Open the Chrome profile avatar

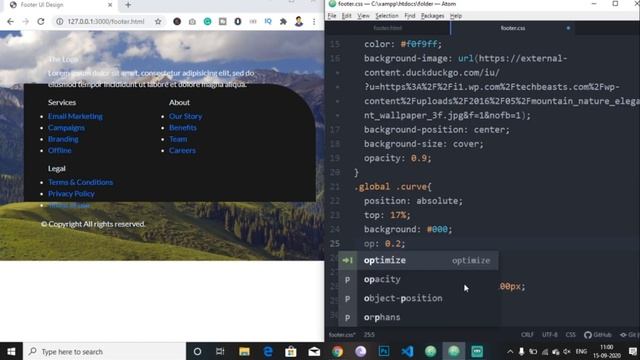click(x=299, y=22)
